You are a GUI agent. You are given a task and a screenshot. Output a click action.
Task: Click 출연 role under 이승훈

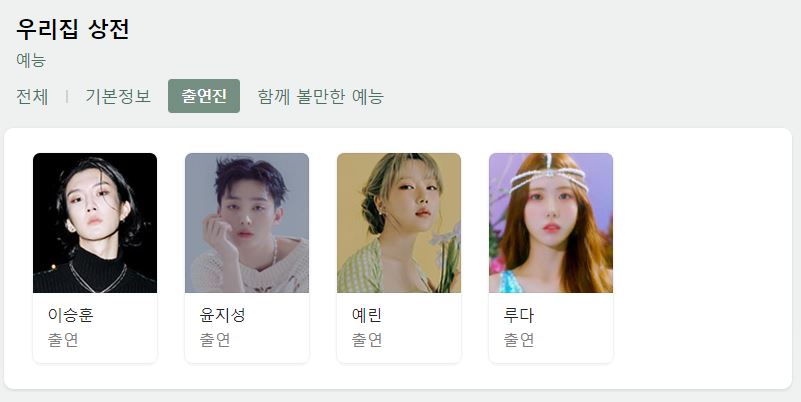[63, 340]
